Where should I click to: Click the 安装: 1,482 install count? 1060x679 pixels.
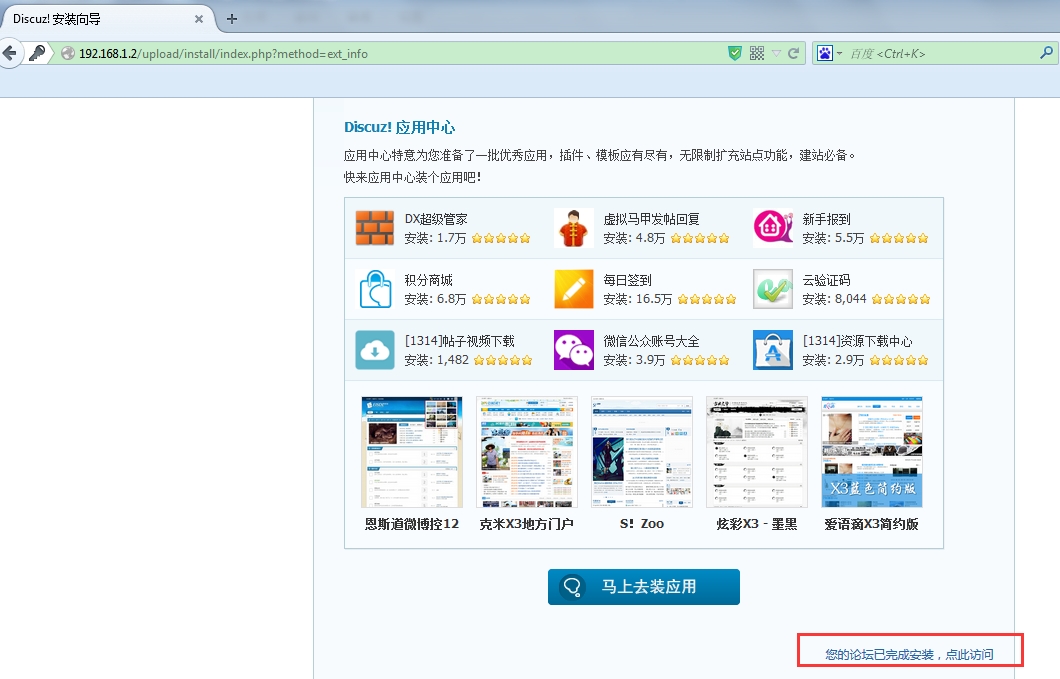(x=437, y=360)
